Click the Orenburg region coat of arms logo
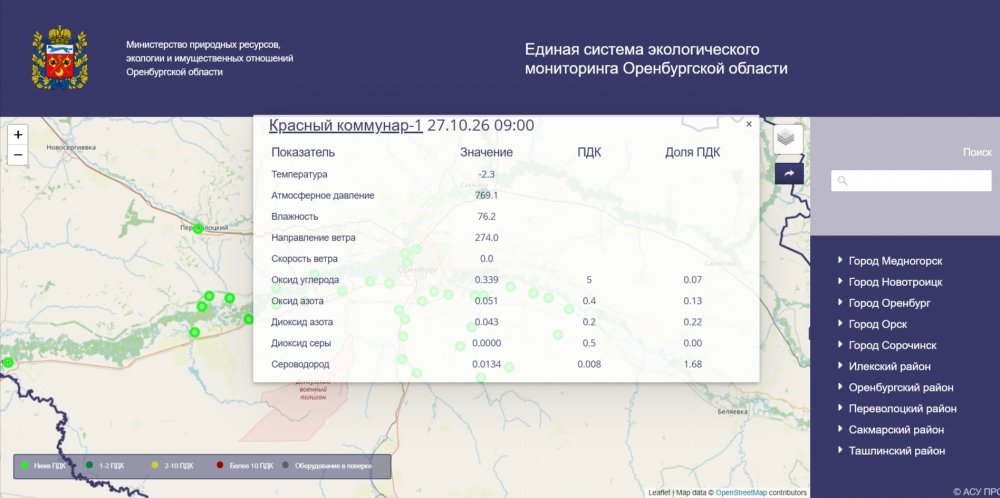Viewport: 1000px width, 498px height. pyautogui.click(x=60, y=57)
